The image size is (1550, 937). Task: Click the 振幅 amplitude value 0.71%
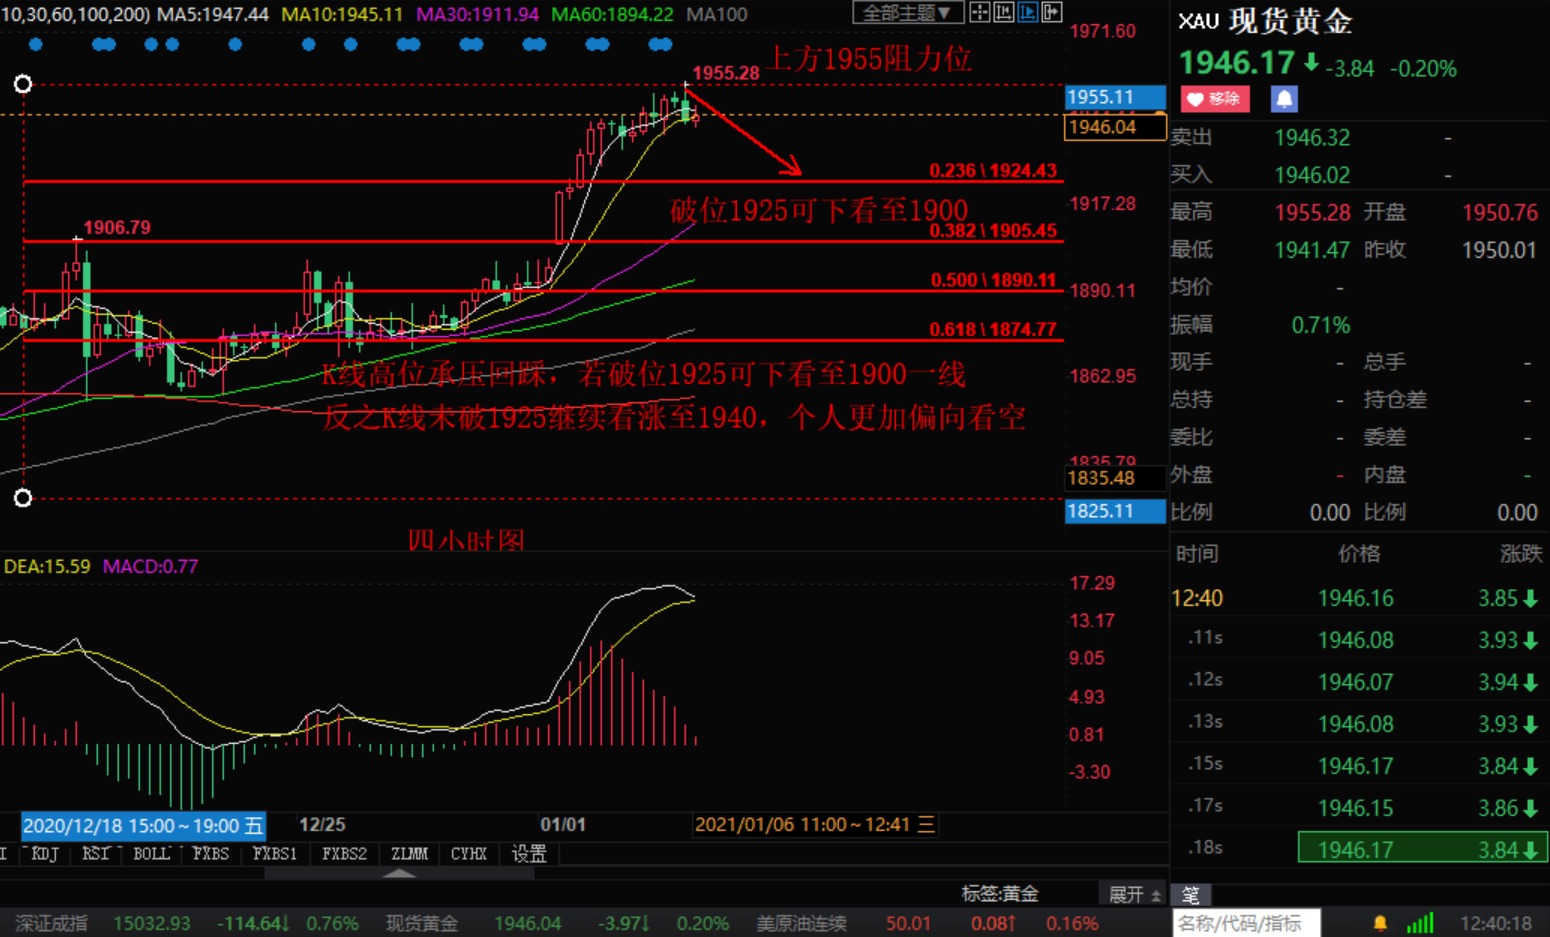tap(1320, 325)
